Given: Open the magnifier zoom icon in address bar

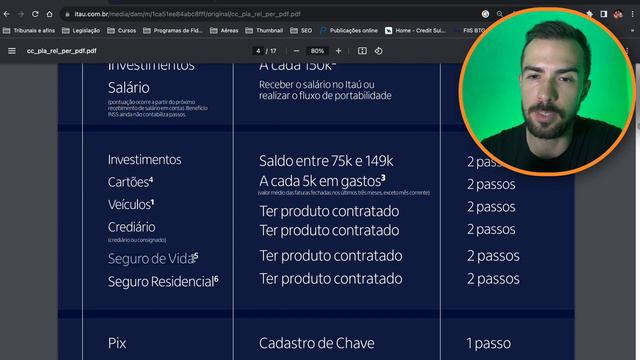Looking at the screenshot, I should [500, 14].
